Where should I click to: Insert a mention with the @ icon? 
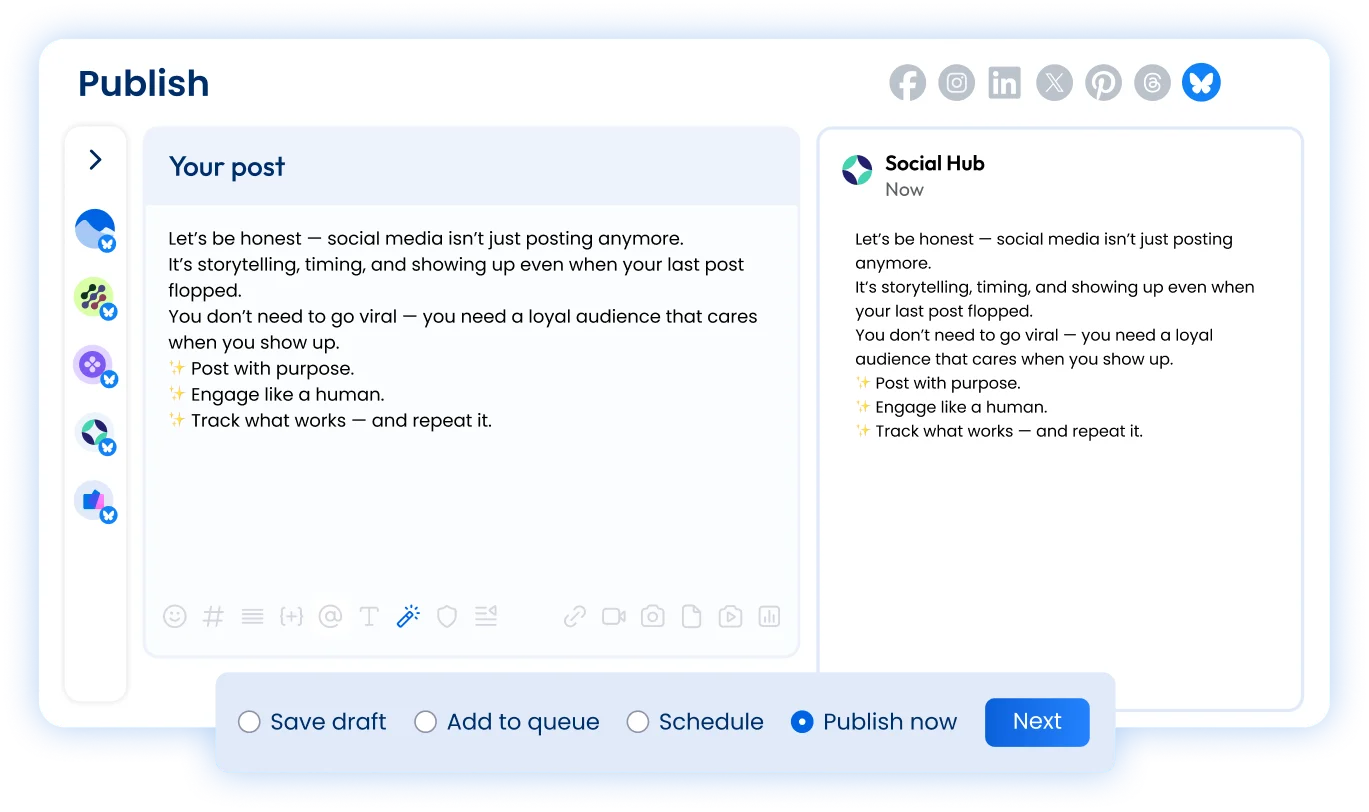click(330, 616)
